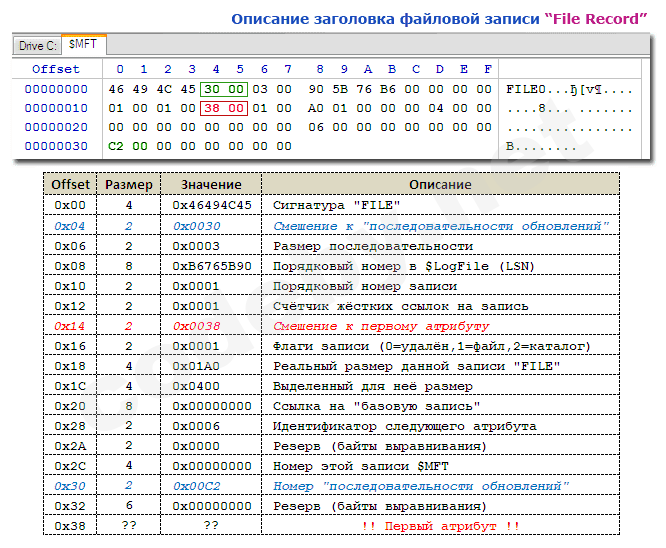Select hex row at offset 00000000
This screenshot has width=666, height=548.
click(56, 88)
